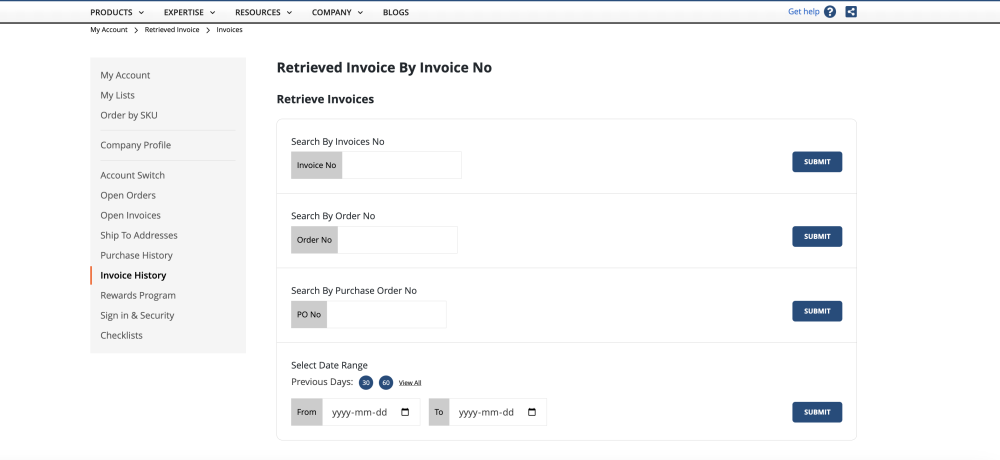The width and height of the screenshot is (1000, 460).
Task: Open the To date calendar picker icon
Action: click(532, 412)
